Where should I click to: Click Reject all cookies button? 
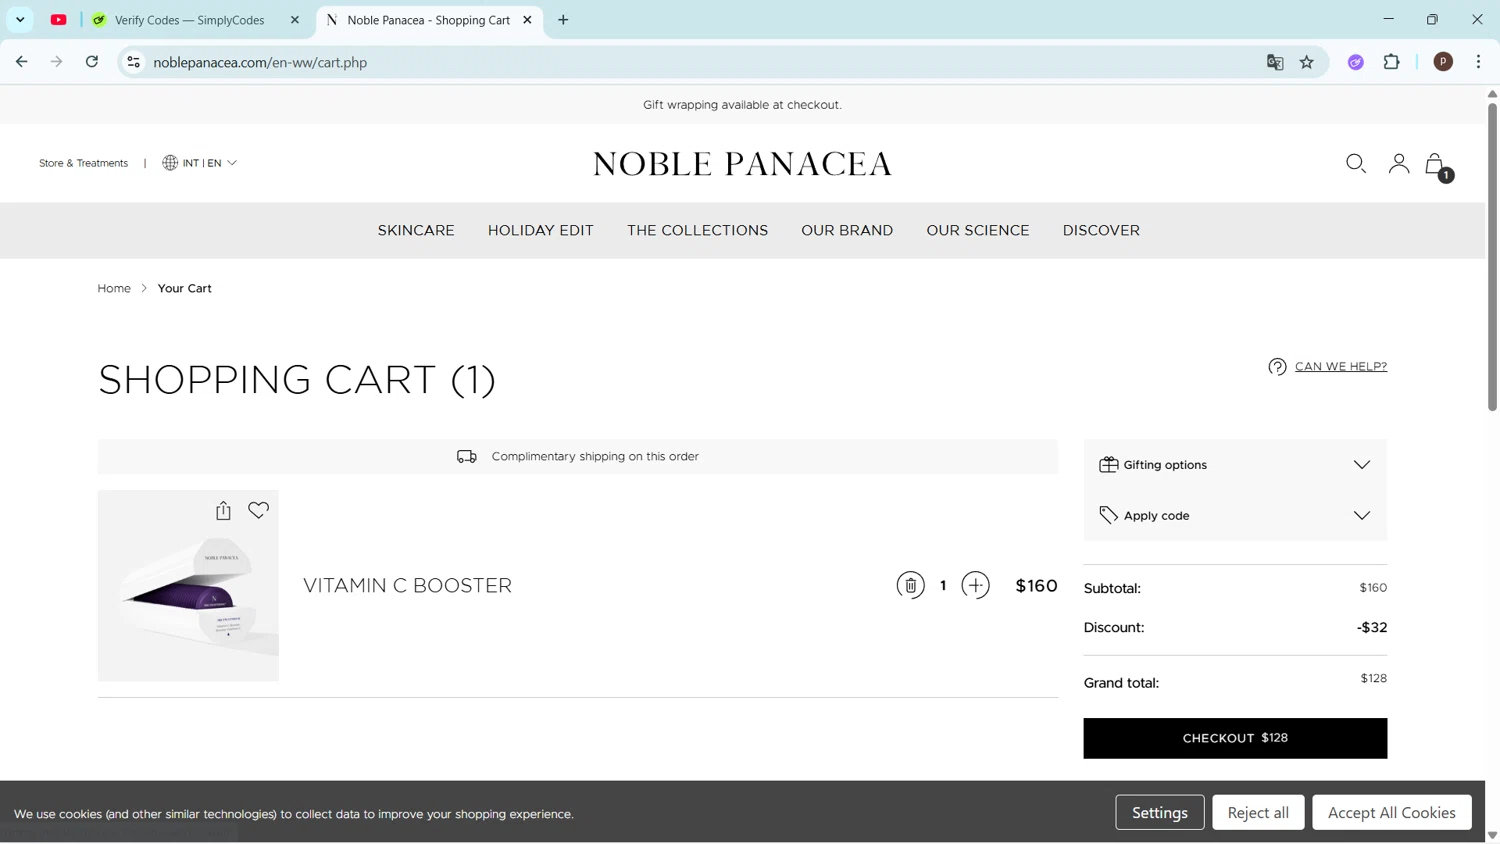[1258, 813]
